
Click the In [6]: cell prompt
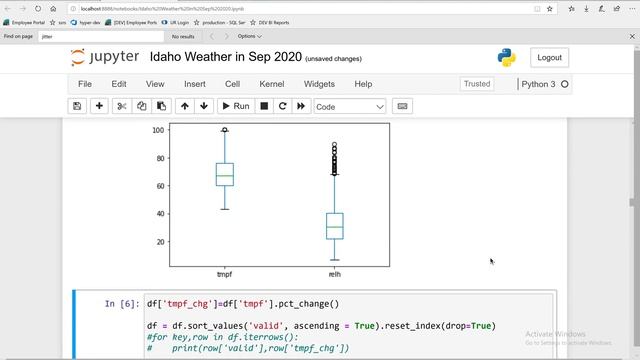coord(122,304)
